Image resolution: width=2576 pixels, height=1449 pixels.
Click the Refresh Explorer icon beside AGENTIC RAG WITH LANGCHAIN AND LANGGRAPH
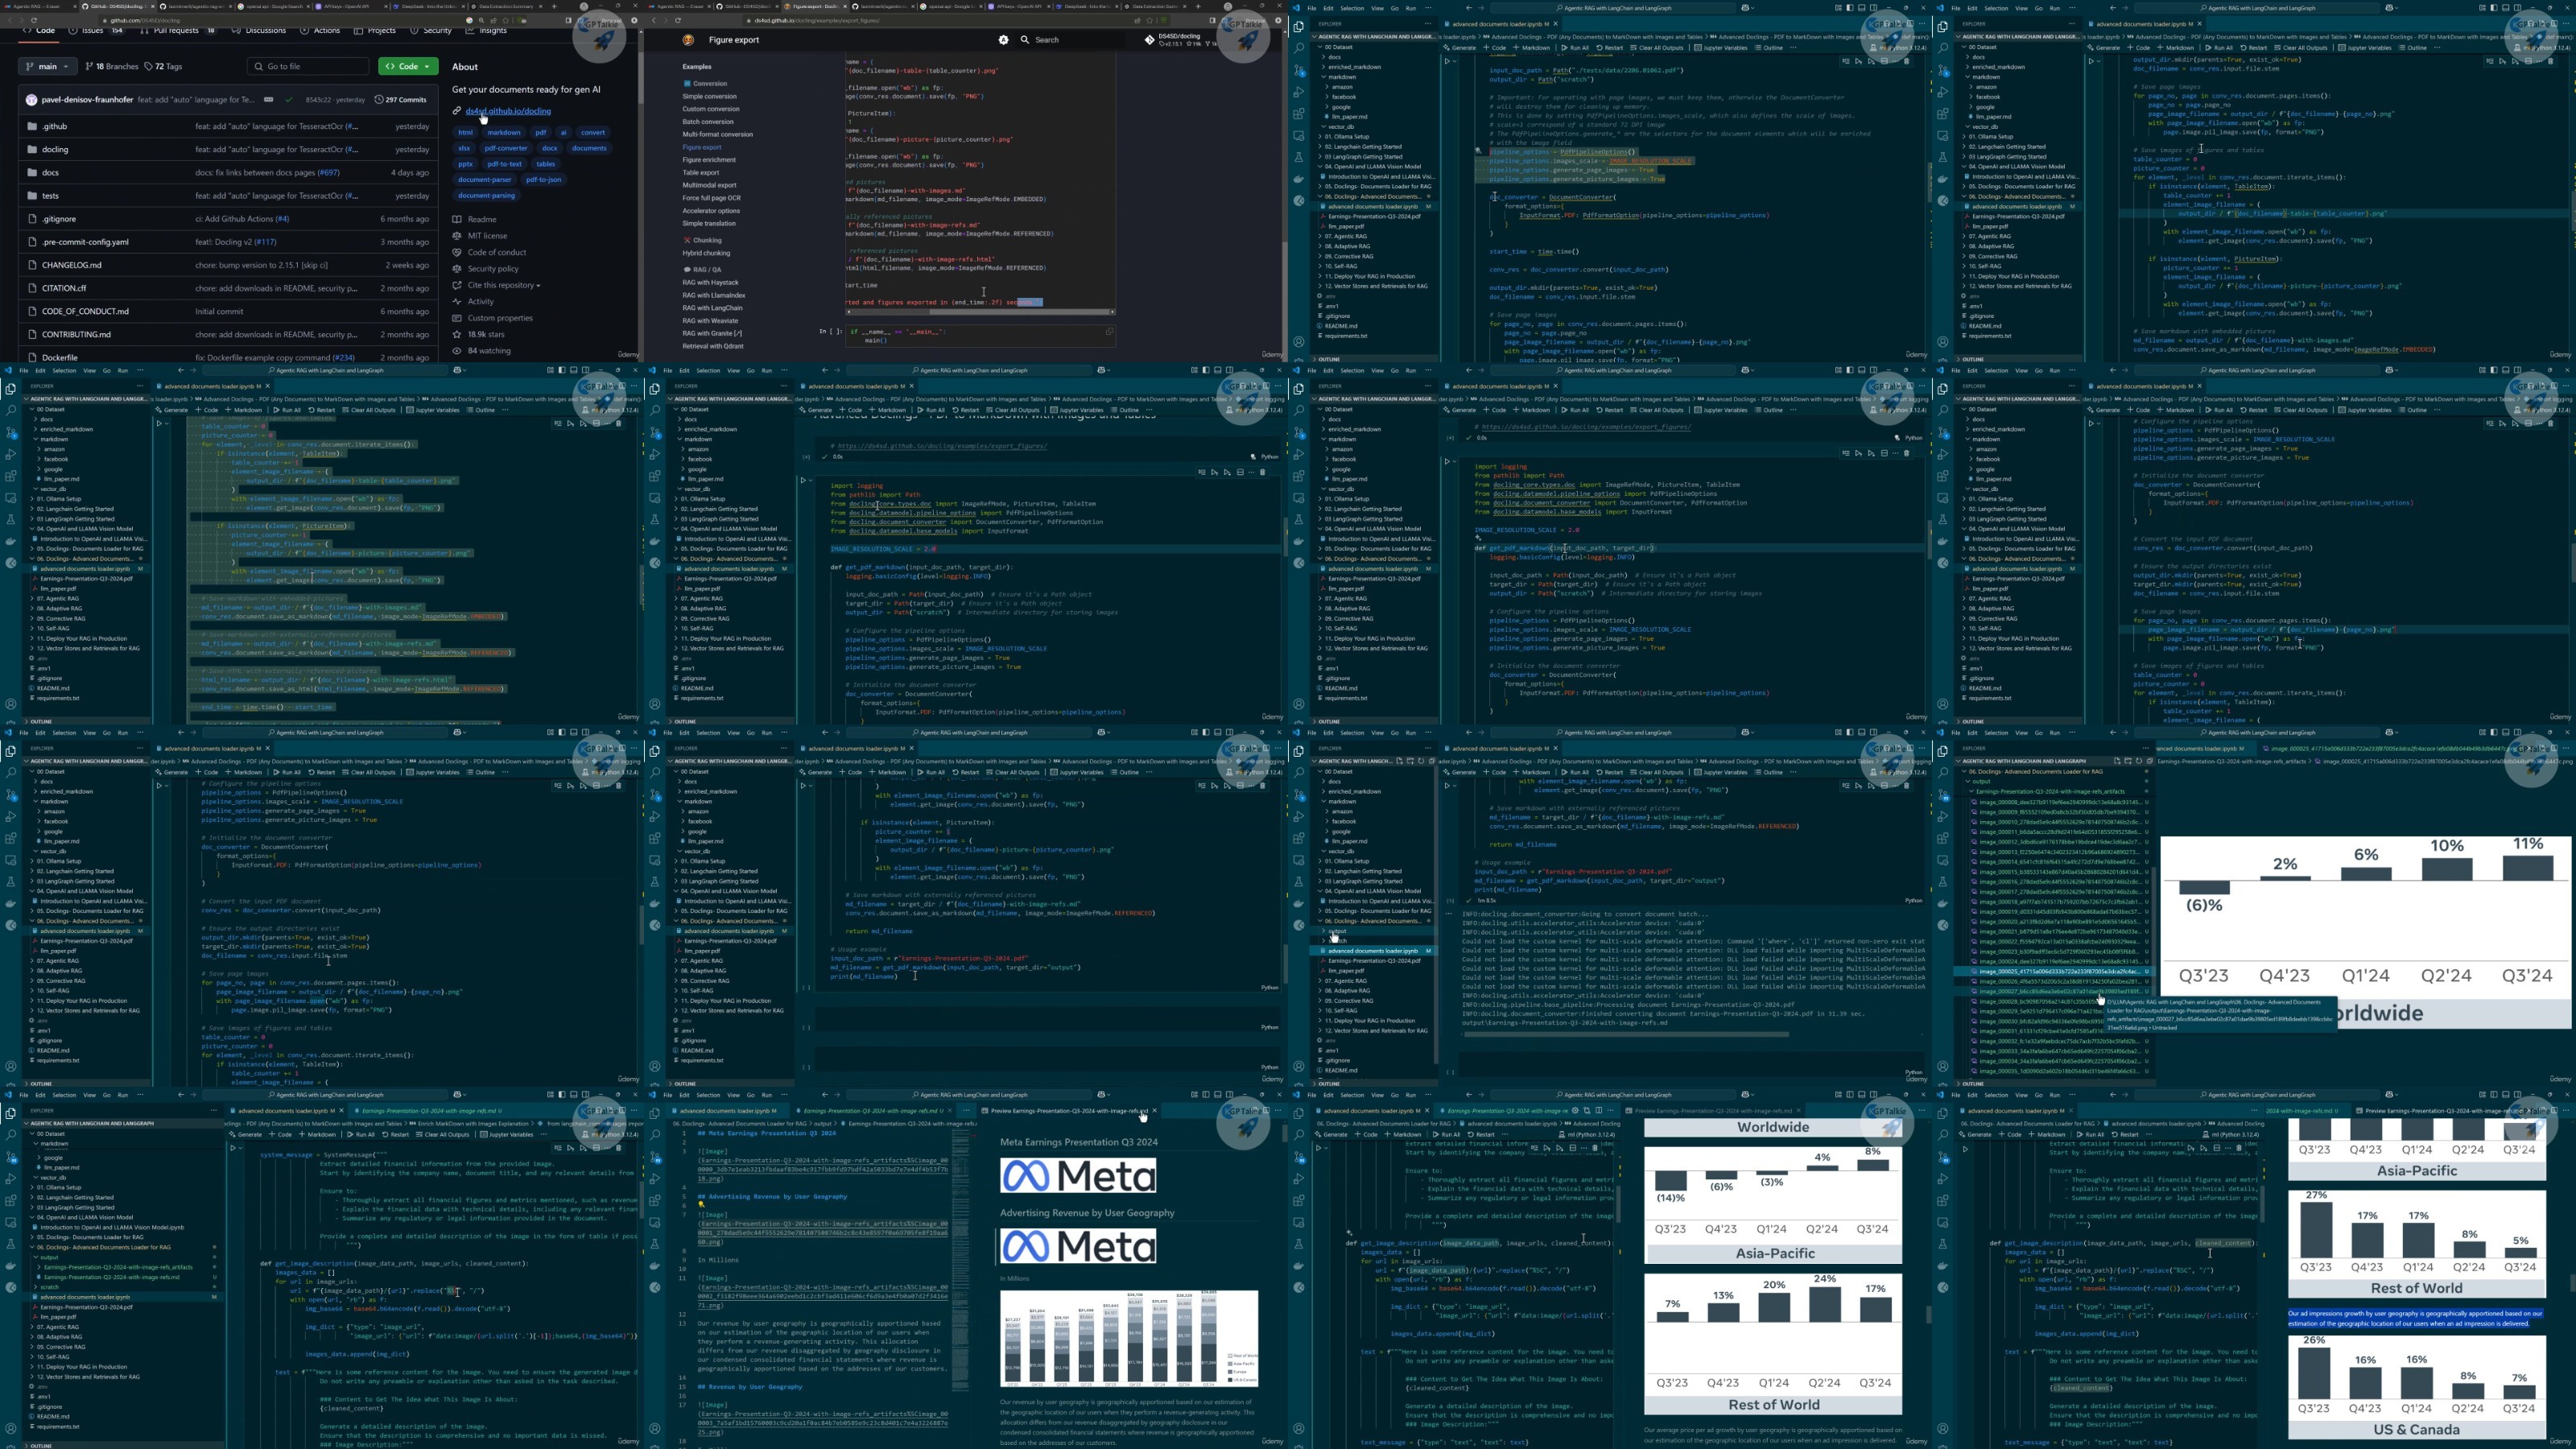(2139, 761)
